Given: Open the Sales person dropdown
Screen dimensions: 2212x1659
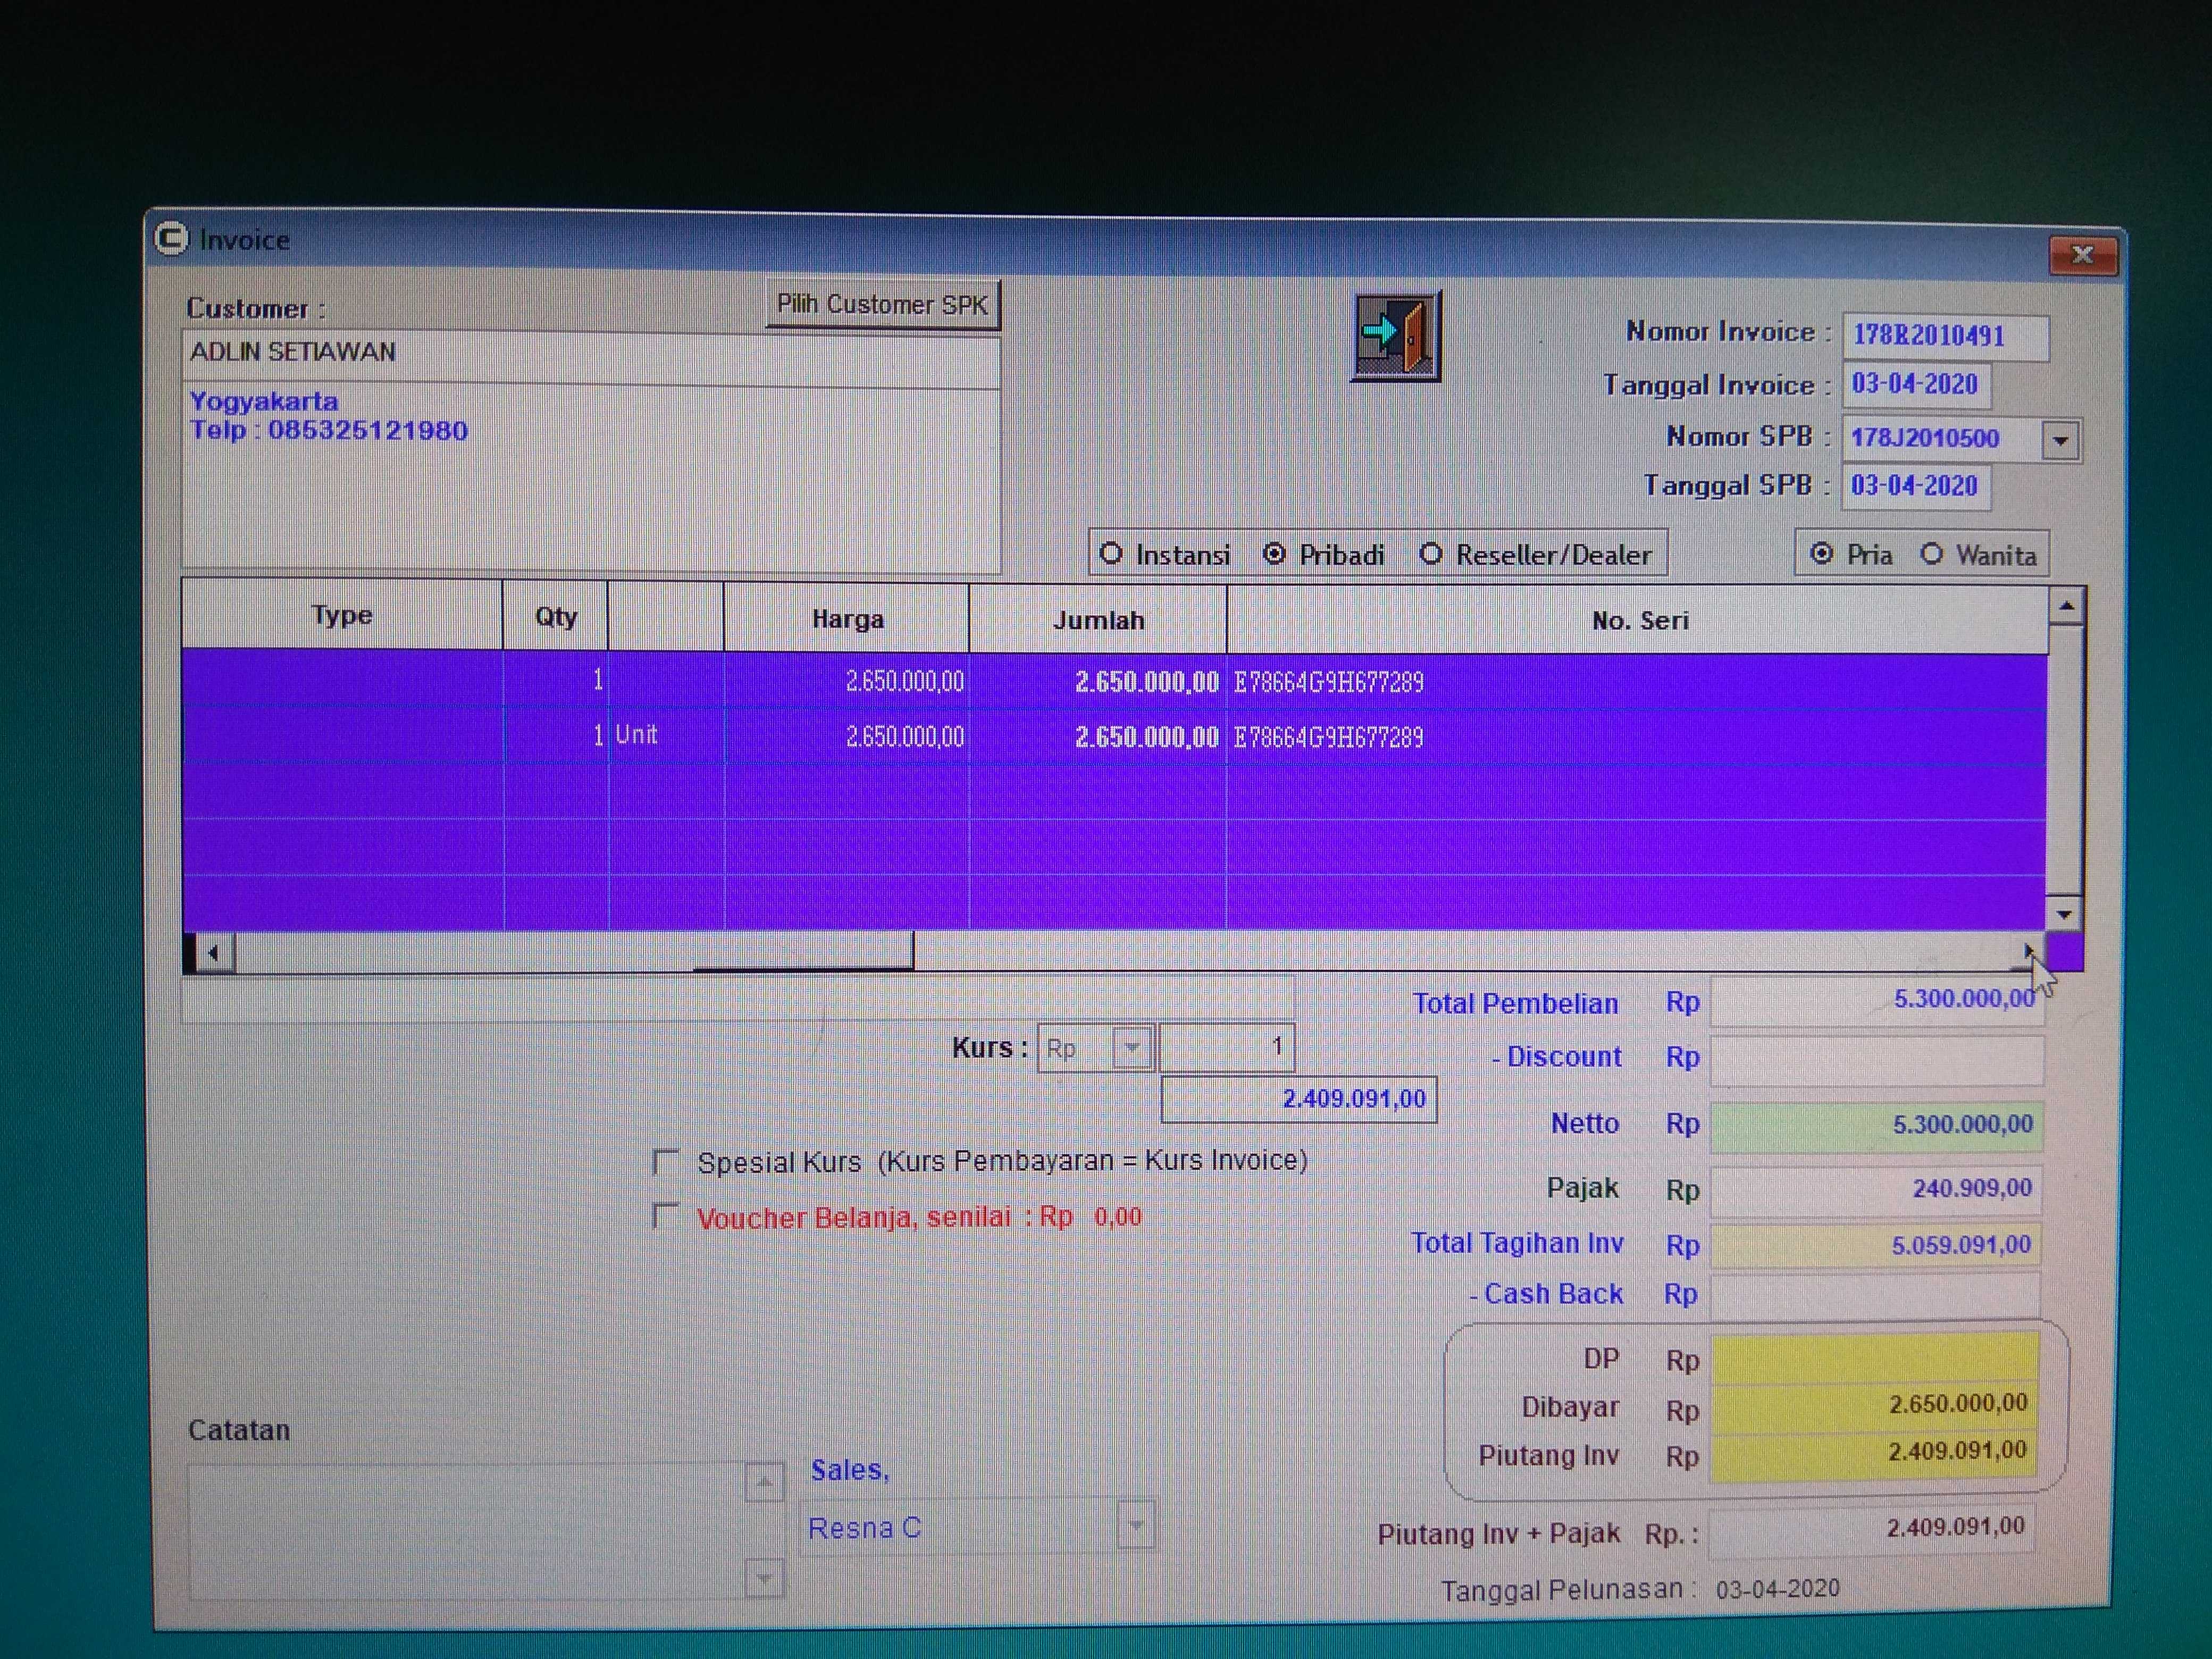Looking at the screenshot, I should (x=1135, y=1525).
